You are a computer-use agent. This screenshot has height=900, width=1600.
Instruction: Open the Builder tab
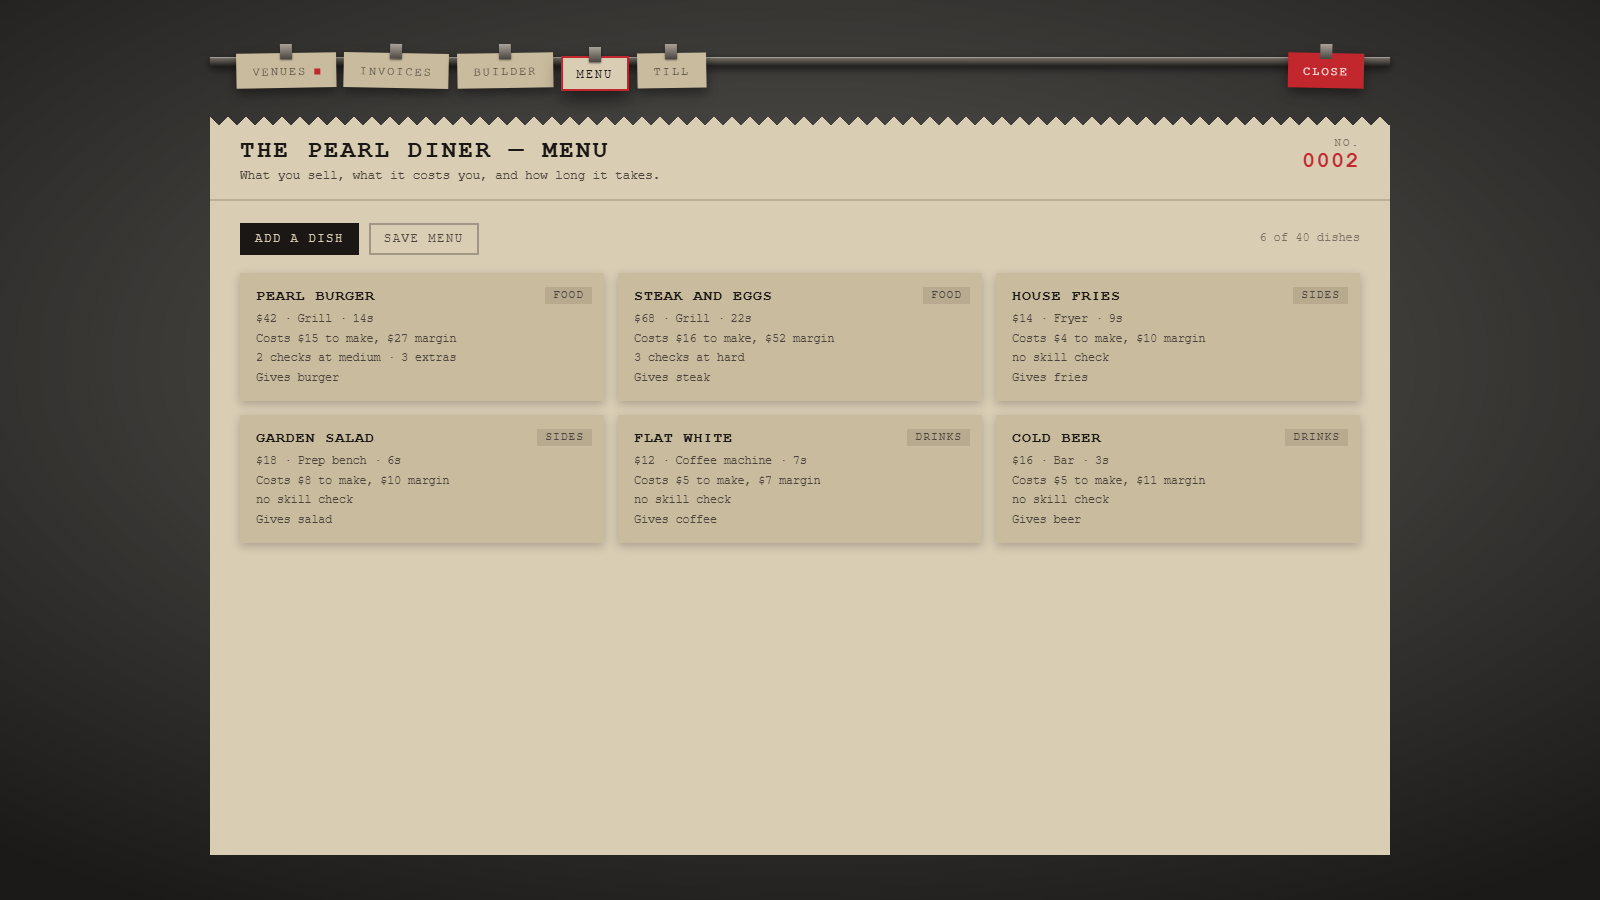point(505,71)
